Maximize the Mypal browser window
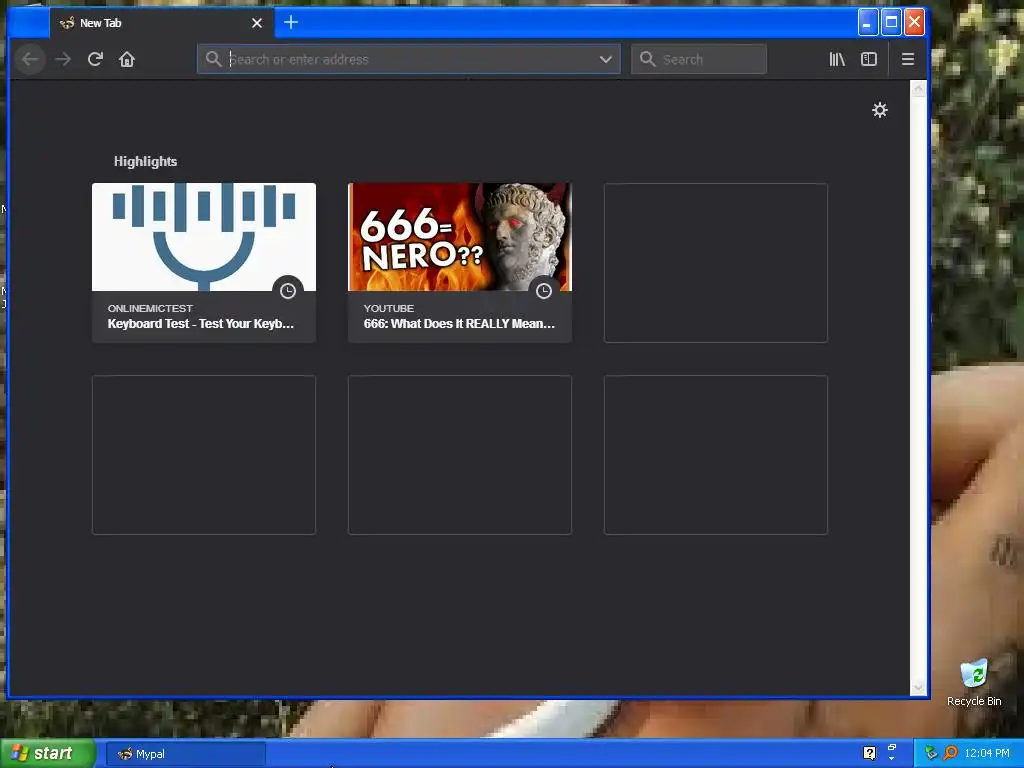Viewport: 1024px width, 768px height. coord(891,23)
